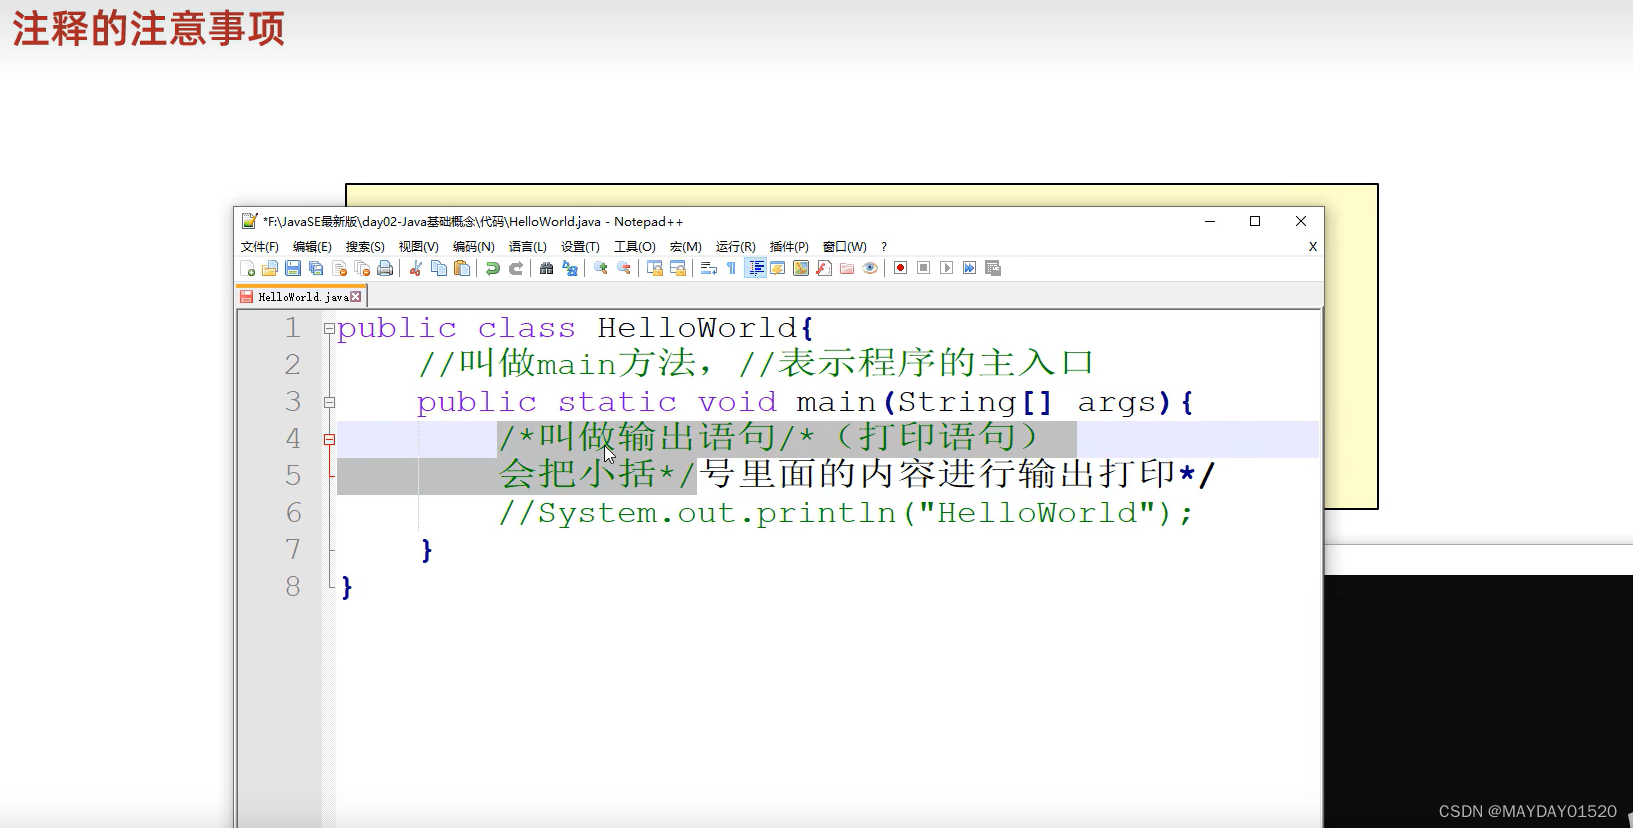Open the 宏(M) menu

tap(685, 247)
